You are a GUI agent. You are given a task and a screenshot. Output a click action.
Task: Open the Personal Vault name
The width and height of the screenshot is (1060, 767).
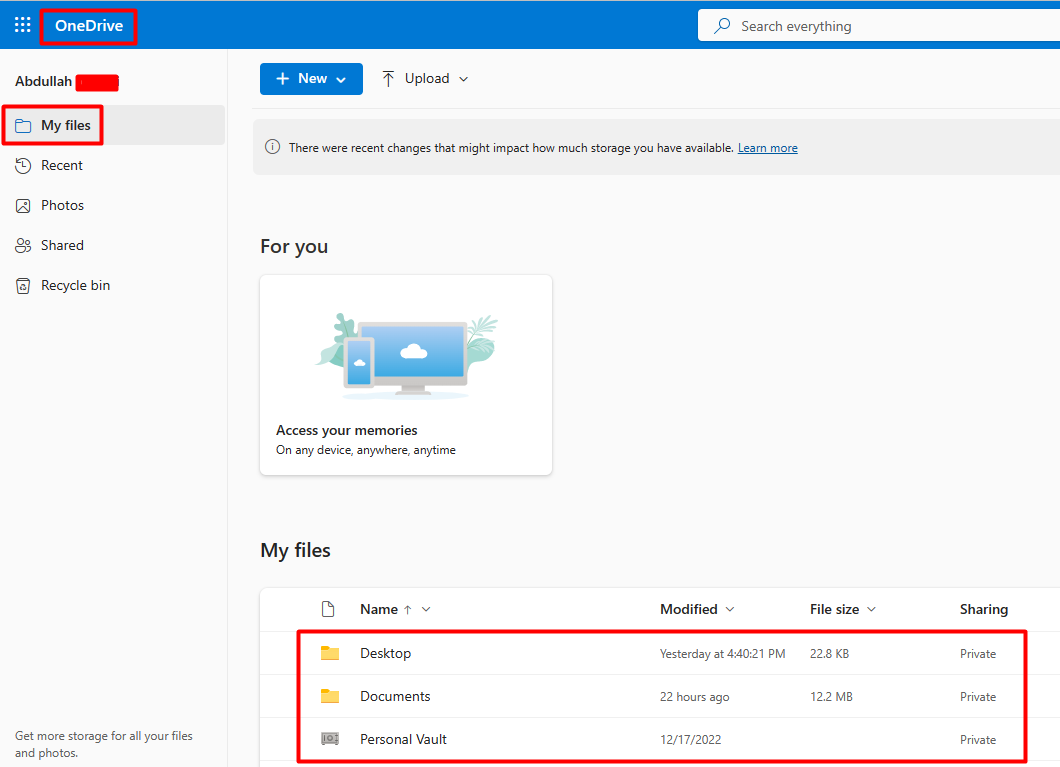coord(403,739)
